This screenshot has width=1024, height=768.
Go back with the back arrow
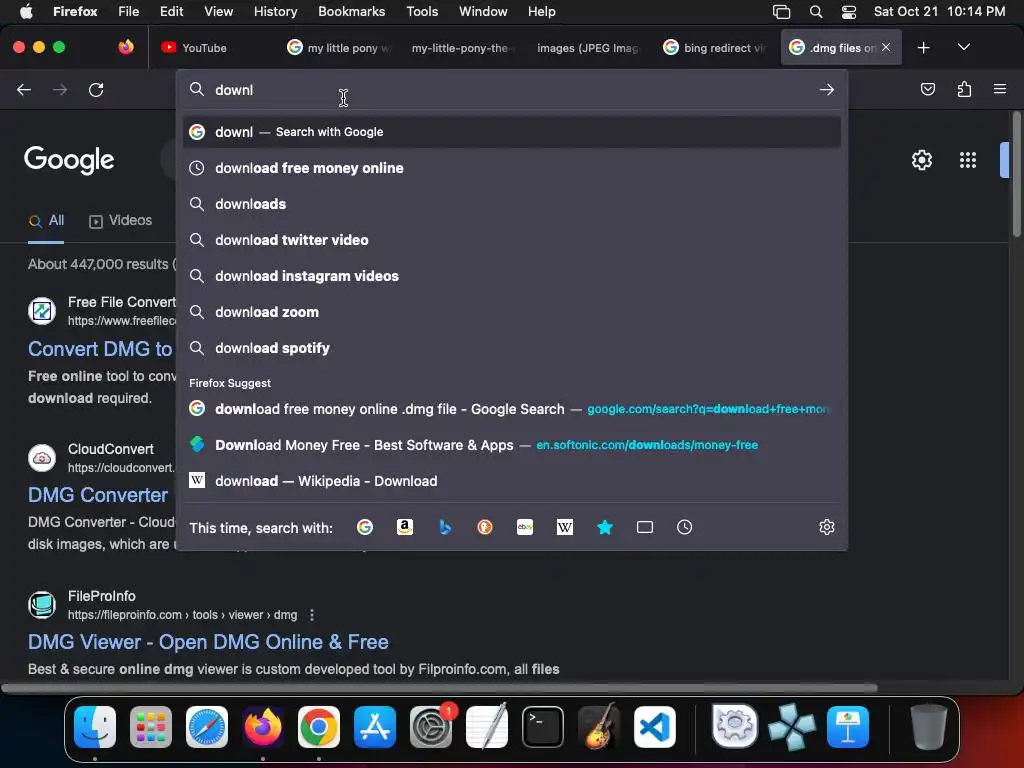coord(24,89)
